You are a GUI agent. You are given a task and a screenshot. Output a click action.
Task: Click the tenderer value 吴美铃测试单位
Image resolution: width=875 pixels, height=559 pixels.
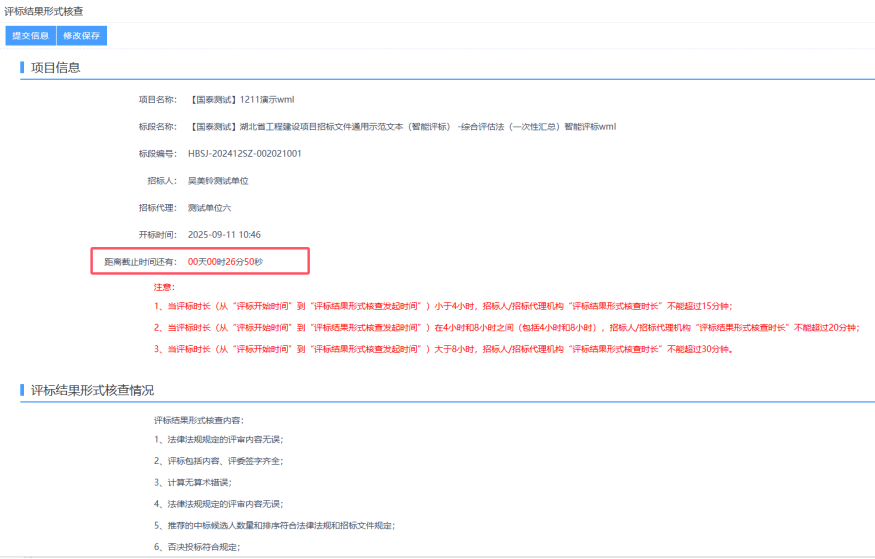pyautogui.click(x=217, y=181)
